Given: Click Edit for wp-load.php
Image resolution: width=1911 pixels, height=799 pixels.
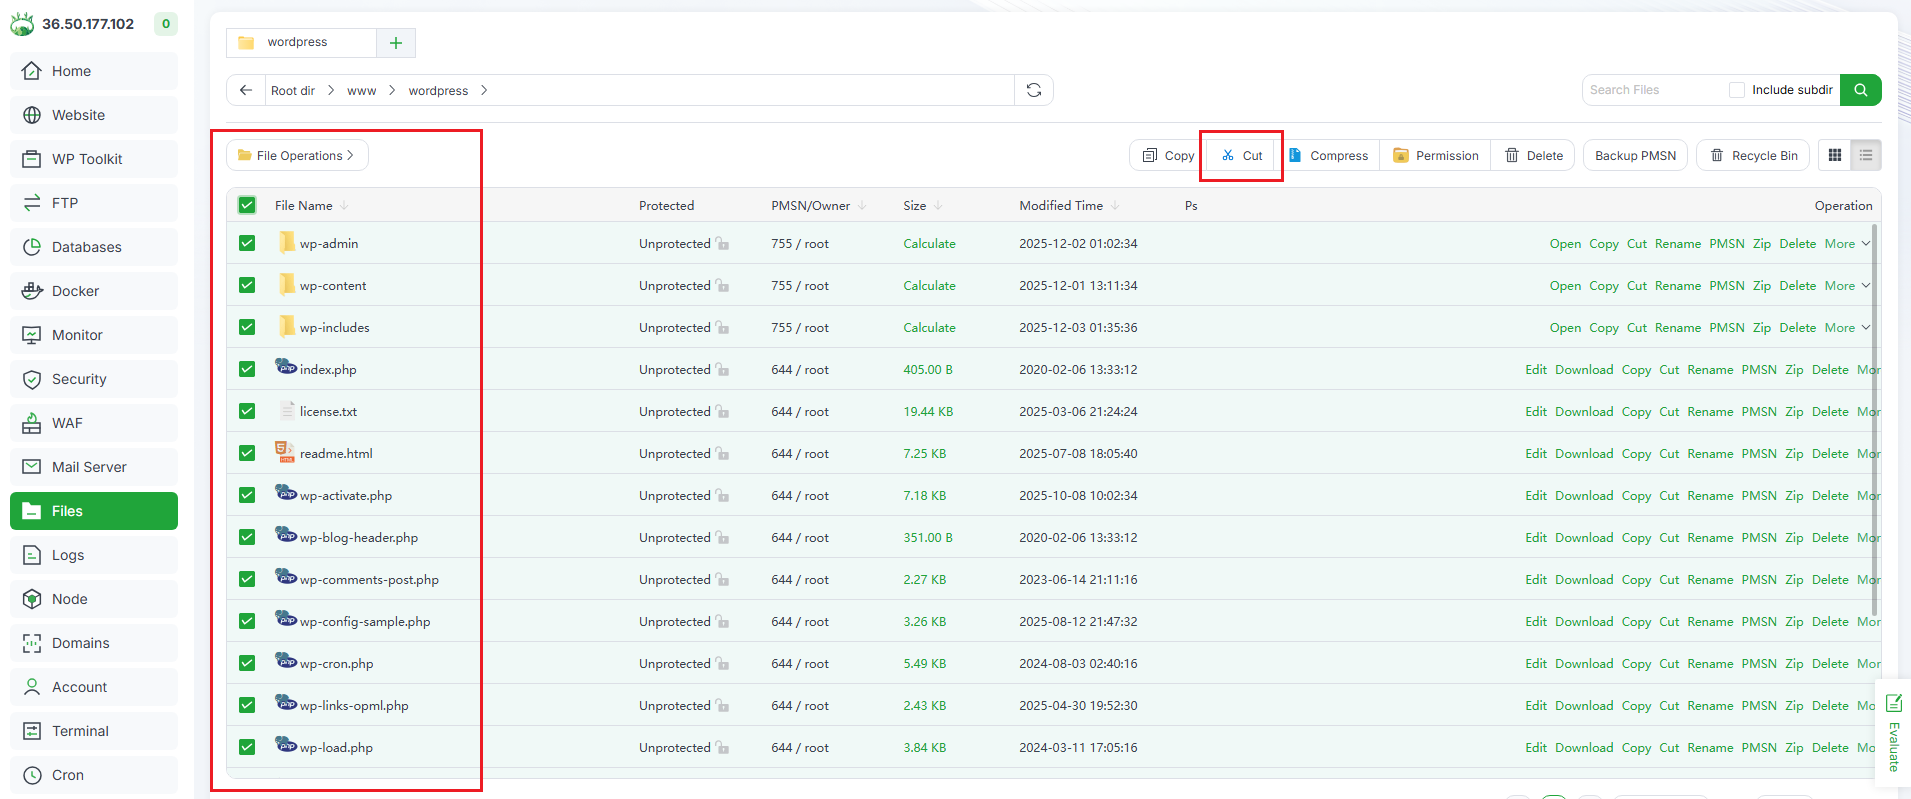Looking at the screenshot, I should pos(1536,747).
